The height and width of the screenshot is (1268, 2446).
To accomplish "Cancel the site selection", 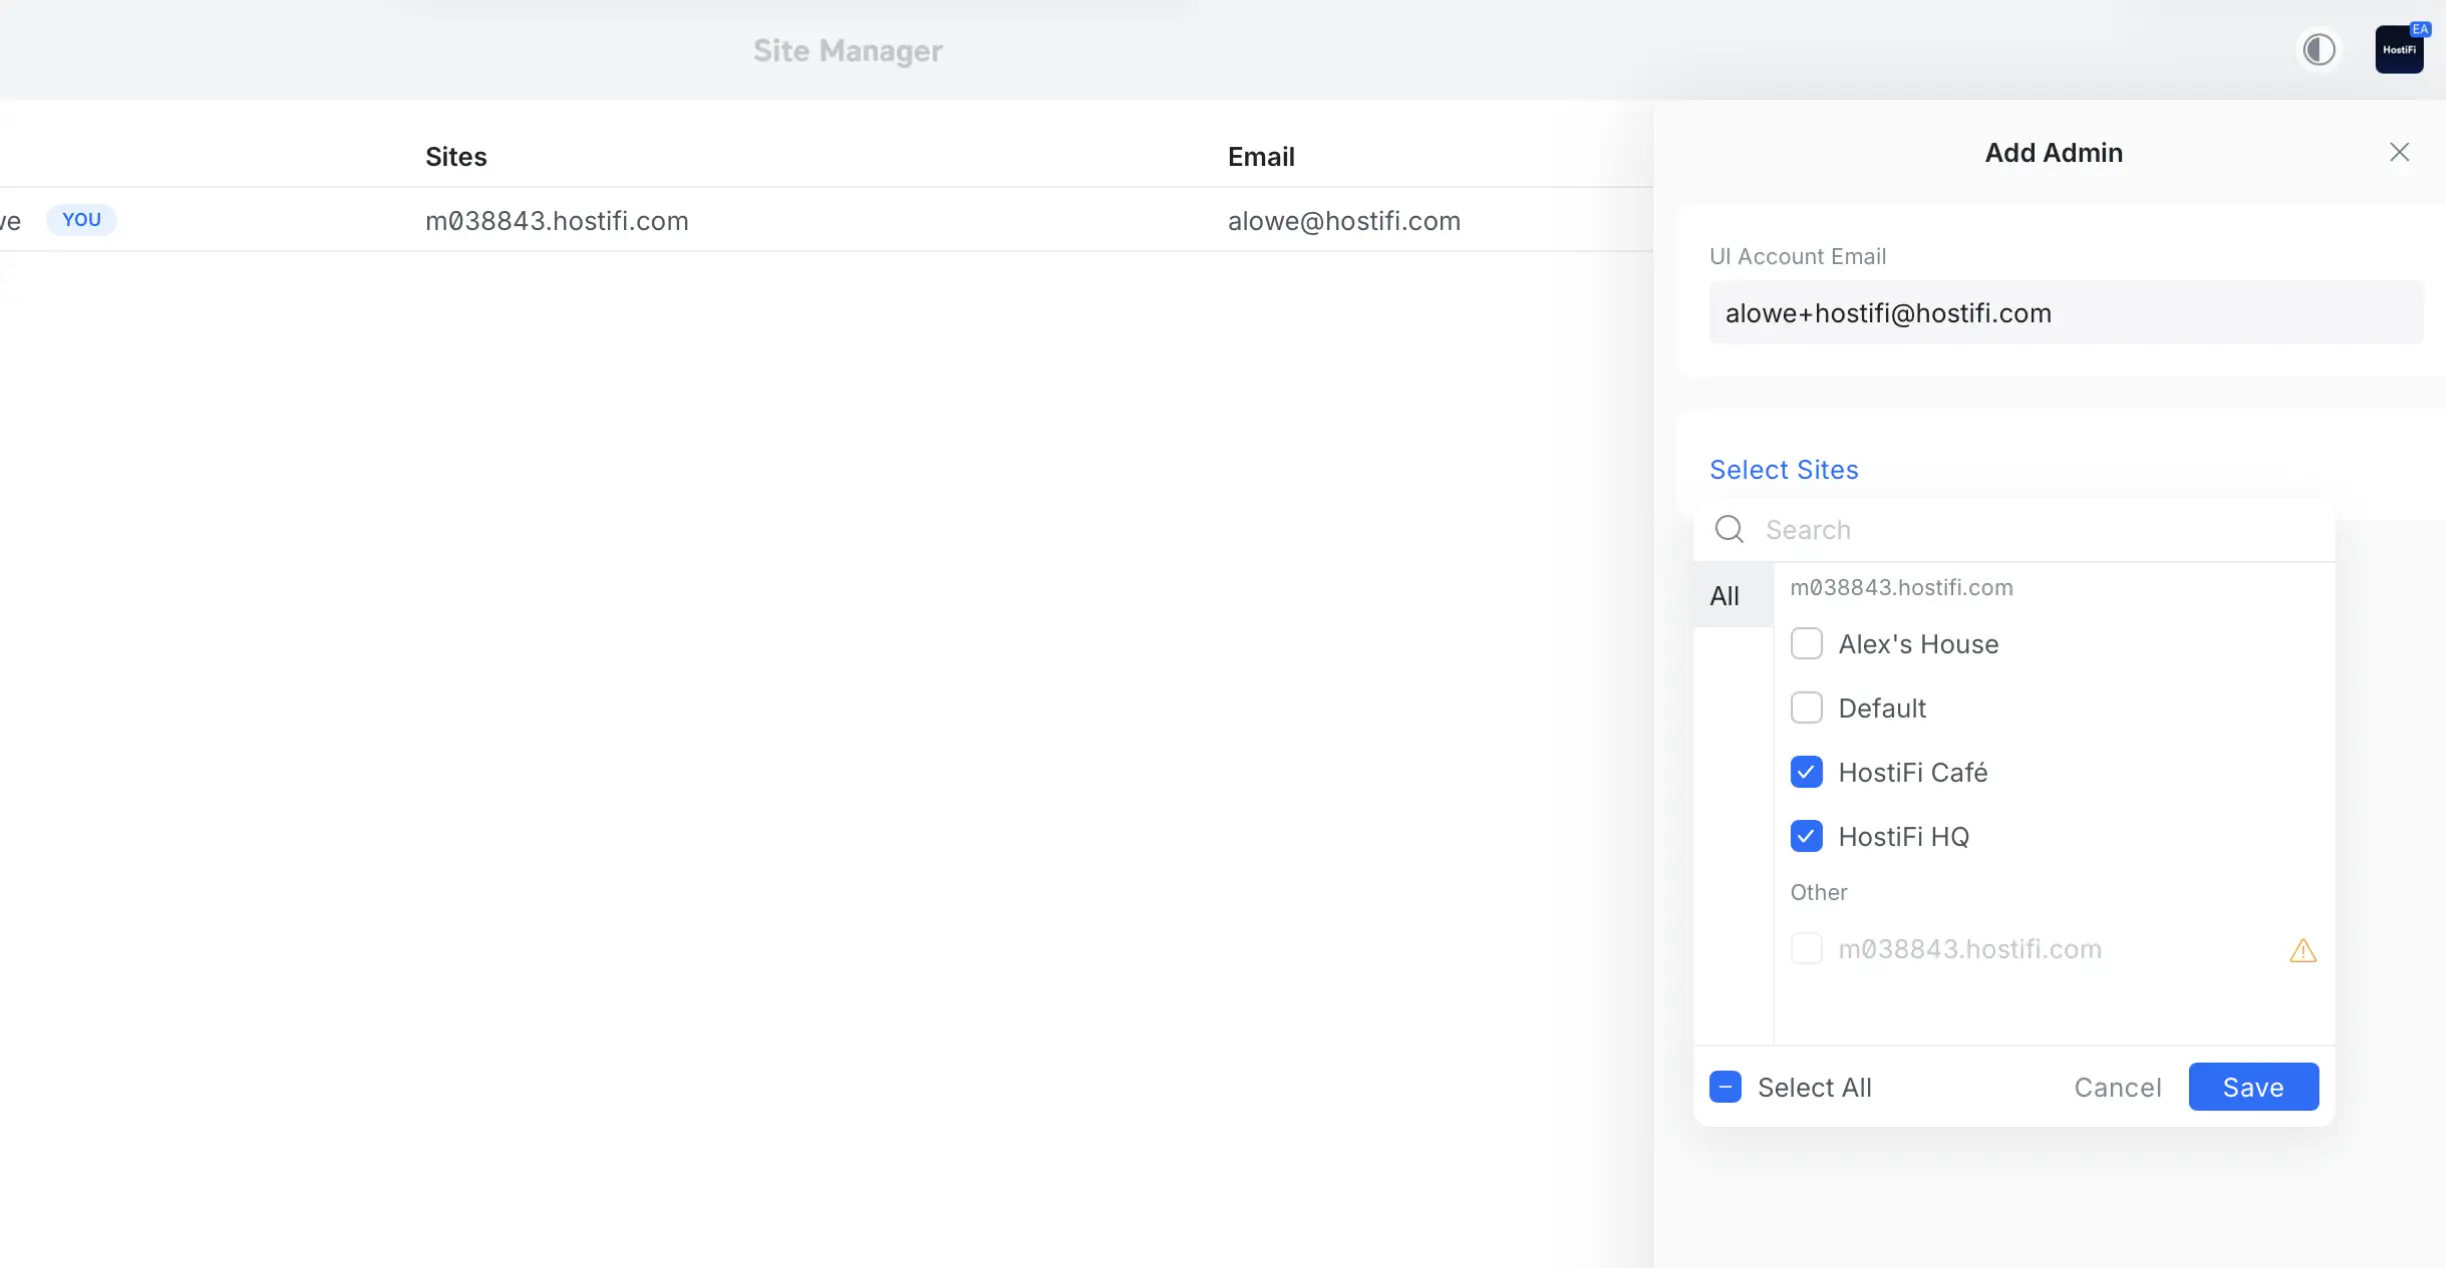I will click(x=2117, y=1087).
